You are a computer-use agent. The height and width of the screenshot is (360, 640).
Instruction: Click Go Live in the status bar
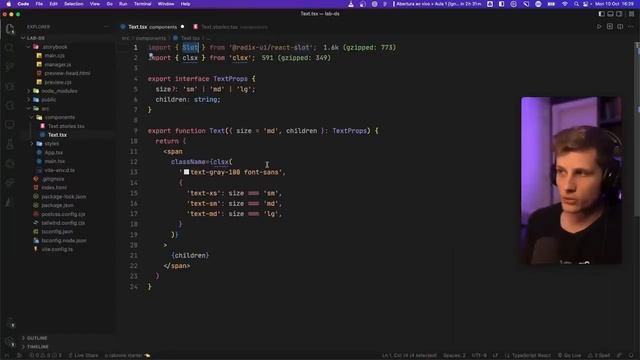click(569, 356)
